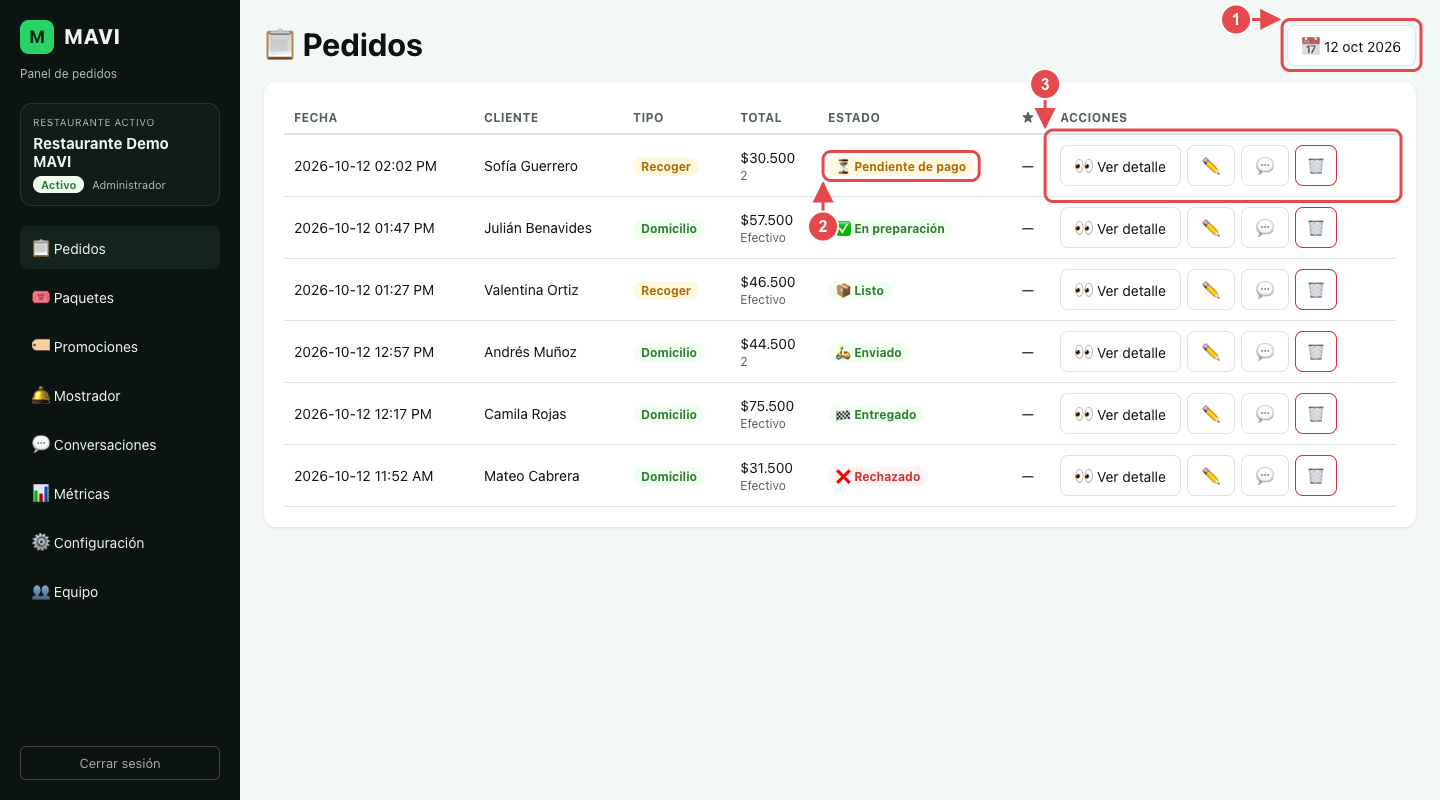Open Conversaciones from the sidebar
The width and height of the screenshot is (1440, 800).
(120, 444)
